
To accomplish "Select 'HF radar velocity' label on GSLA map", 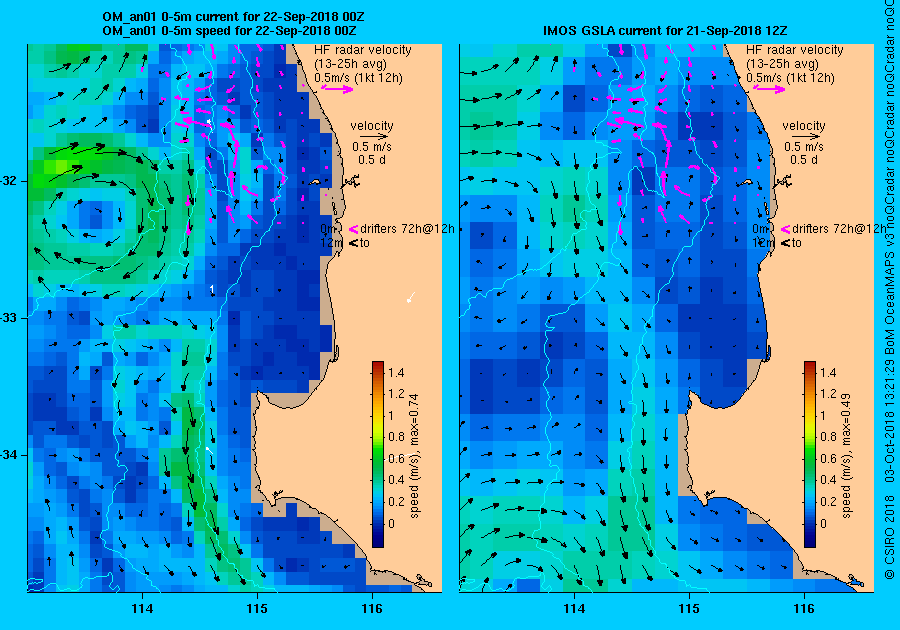I will point(795,50).
